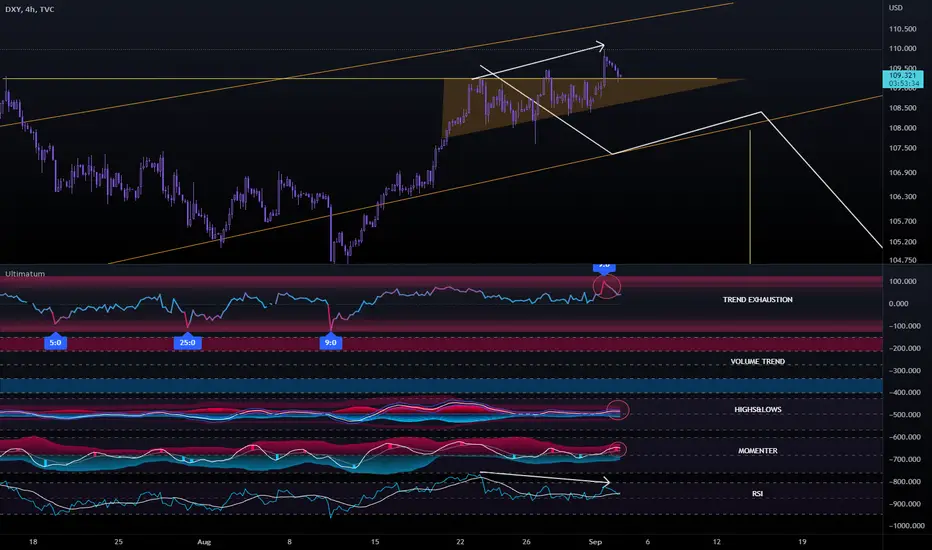This screenshot has height=550, width=932.
Task: Click the DXY, 4h, TVC symbol title
Action: pos(30,10)
